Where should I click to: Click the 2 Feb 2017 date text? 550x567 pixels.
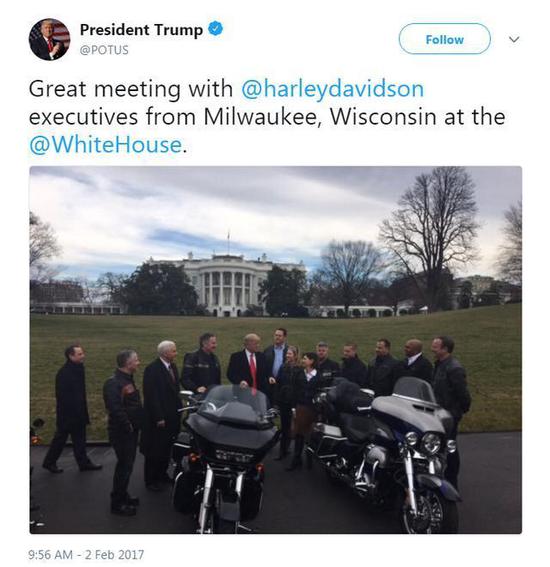click(x=114, y=554)
